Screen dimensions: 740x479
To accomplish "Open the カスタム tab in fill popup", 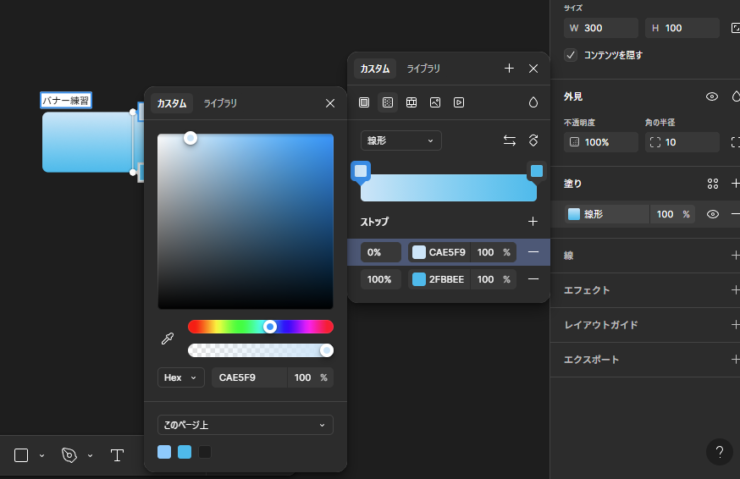I will 375,68.
